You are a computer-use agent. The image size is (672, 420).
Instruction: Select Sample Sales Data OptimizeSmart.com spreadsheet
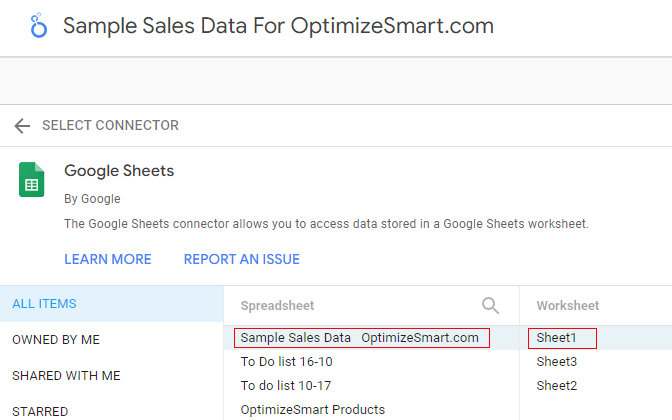tap(371, 338)
